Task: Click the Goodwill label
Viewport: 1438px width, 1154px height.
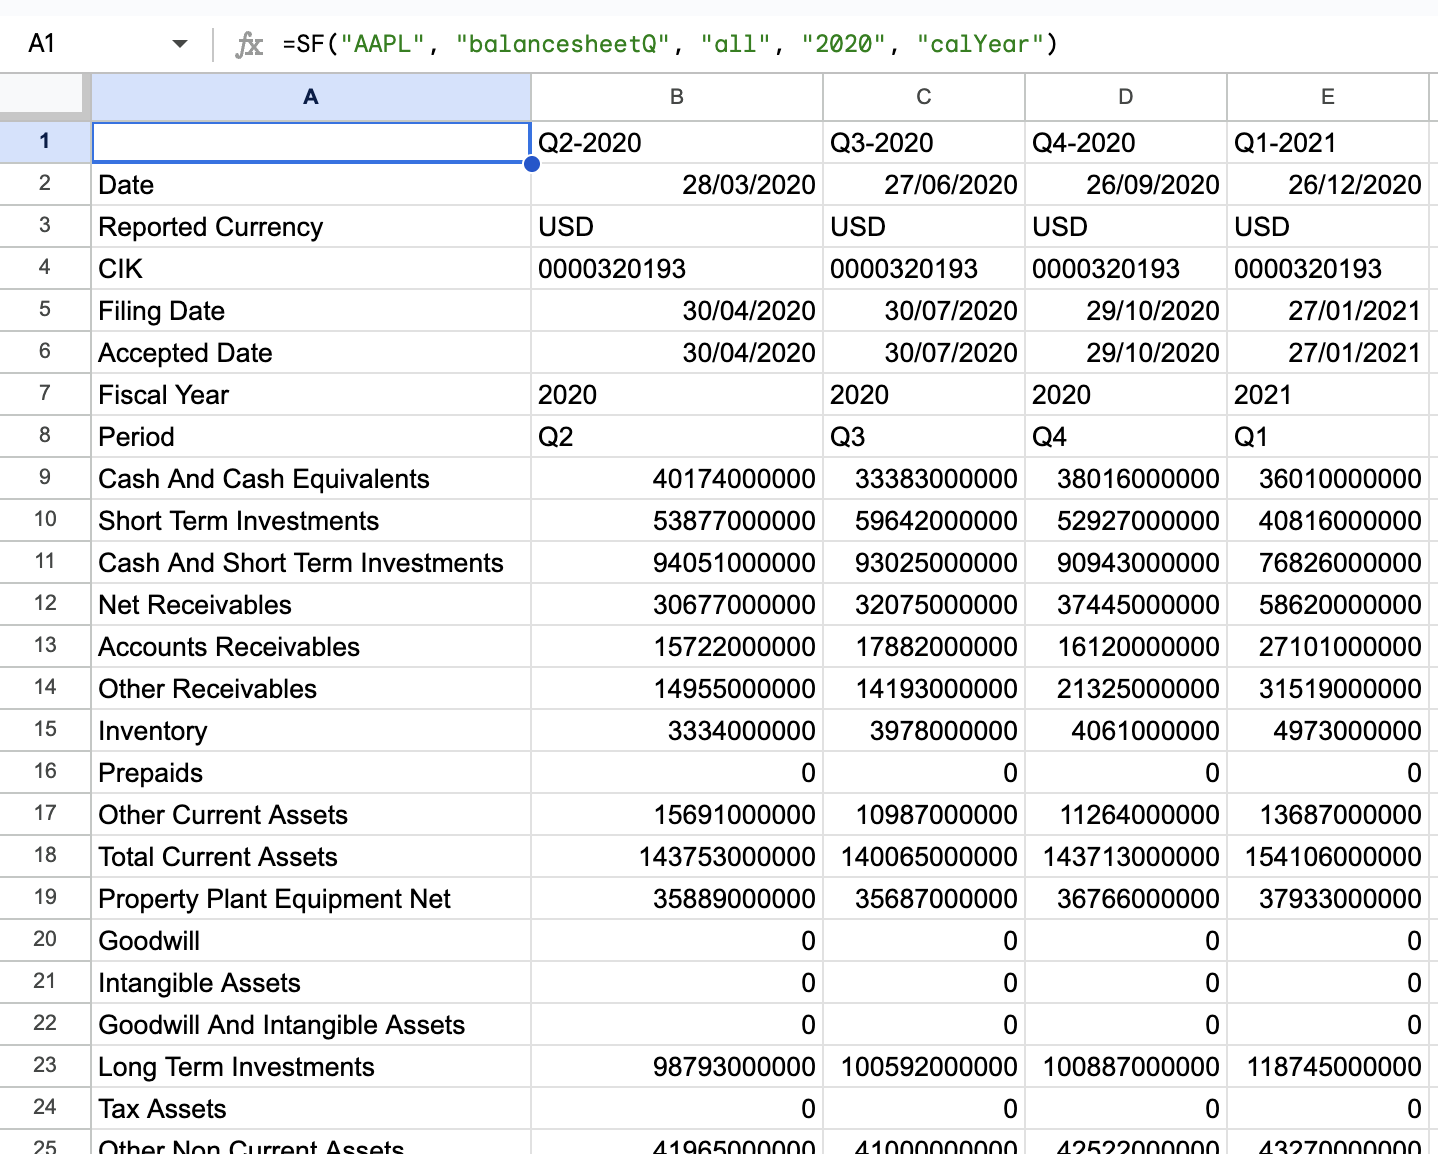Action: click(311, 940)
